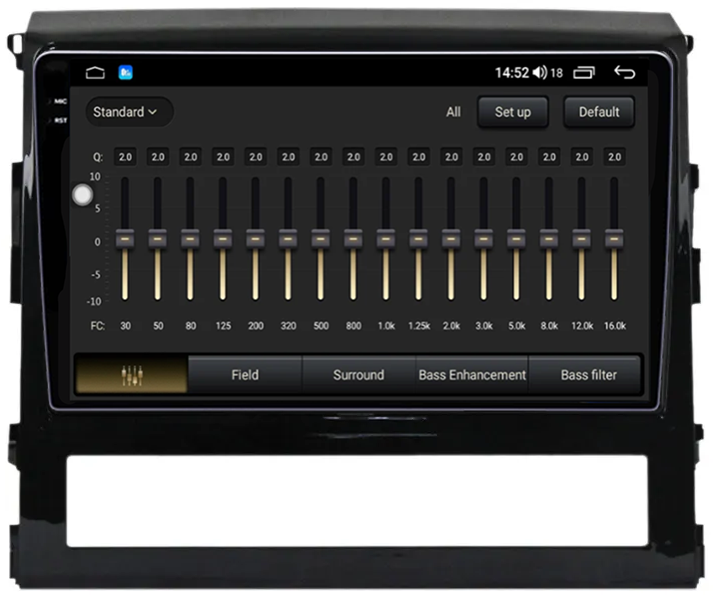Tap the Q value box above 80 Hz

190,157
